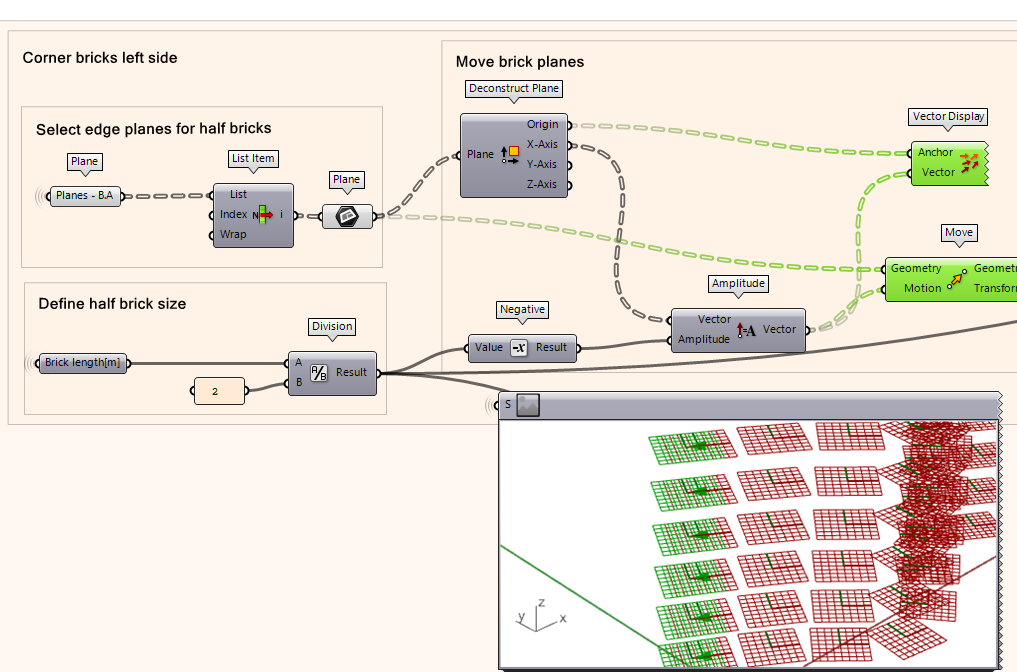Click the viewport panel thumbnail icon

click(x=528, y=405)
